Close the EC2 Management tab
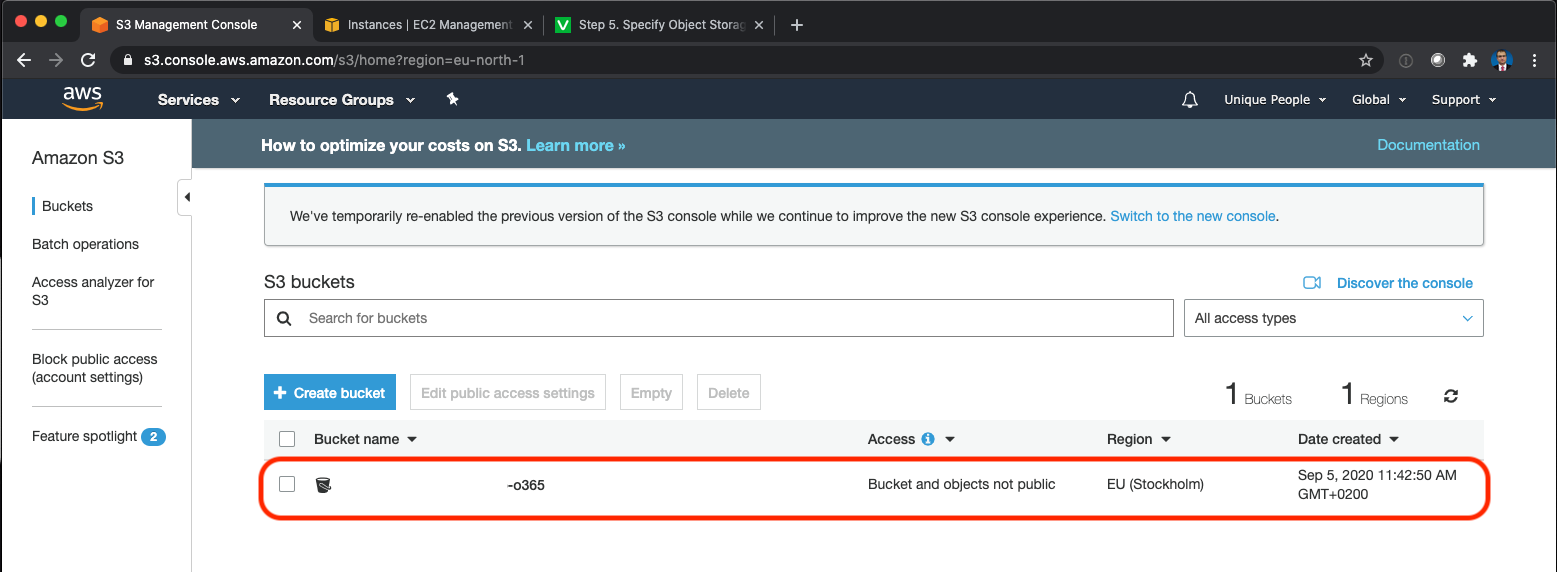Screen dimensions: 1557x572 (x=528, y=25)
